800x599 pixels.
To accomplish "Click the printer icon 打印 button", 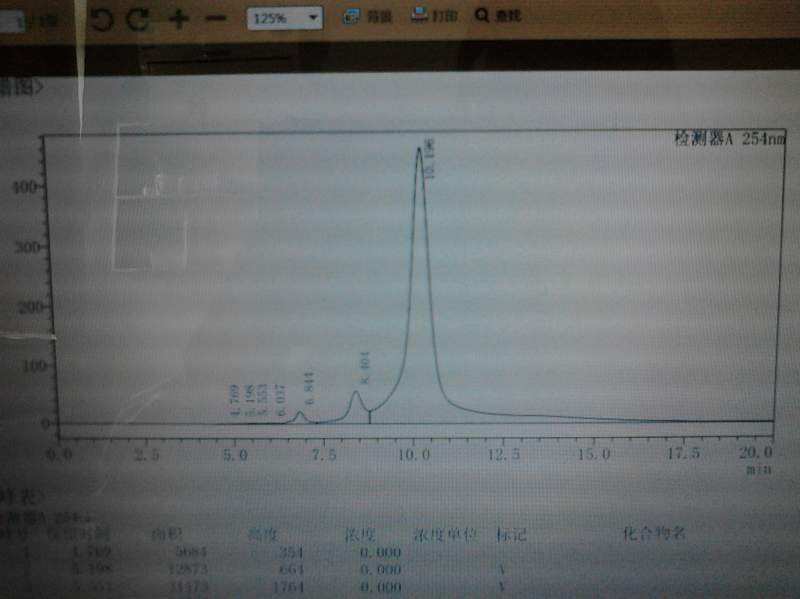I will 434,15.
